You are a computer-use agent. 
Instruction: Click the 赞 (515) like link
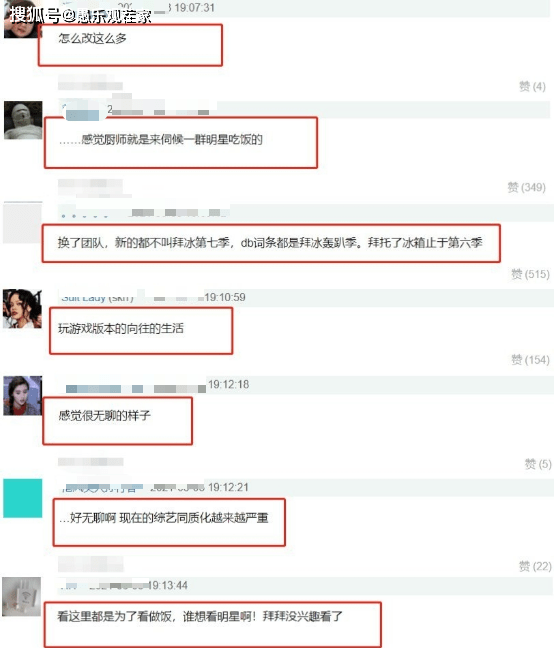(x=530, y=274)
